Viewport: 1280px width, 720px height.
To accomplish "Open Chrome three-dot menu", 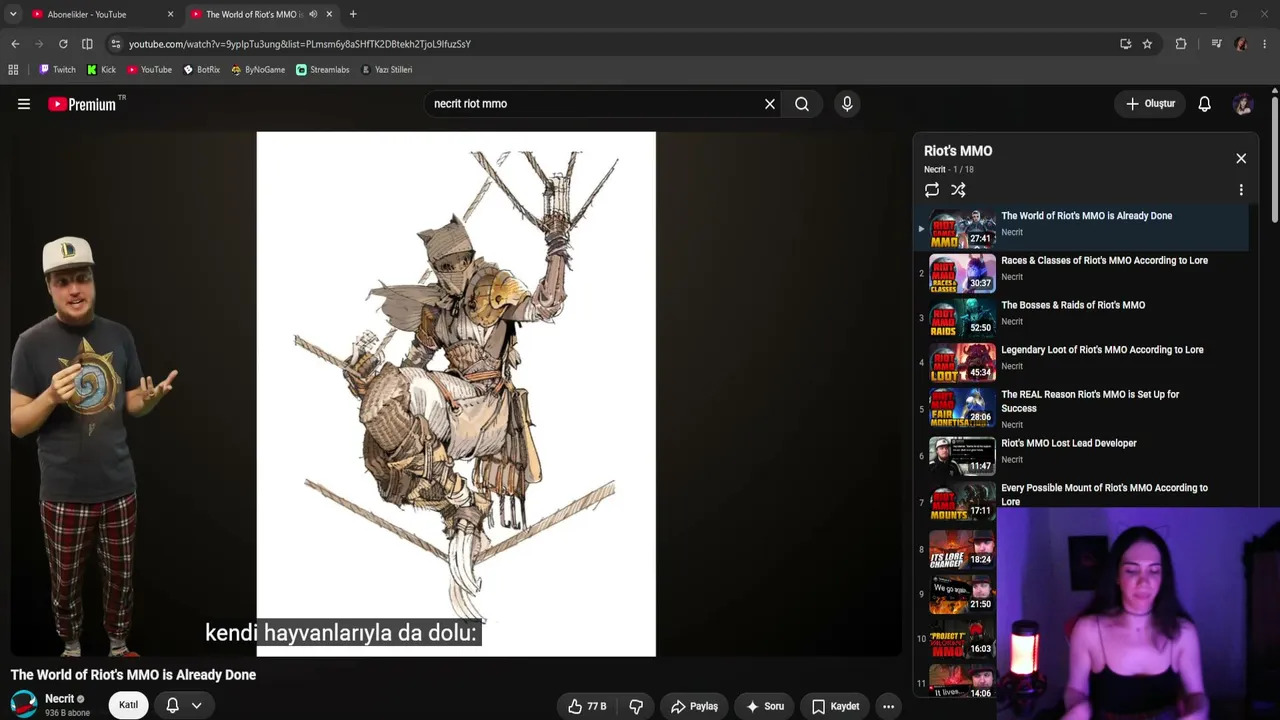I will [x=1265, y=44].
